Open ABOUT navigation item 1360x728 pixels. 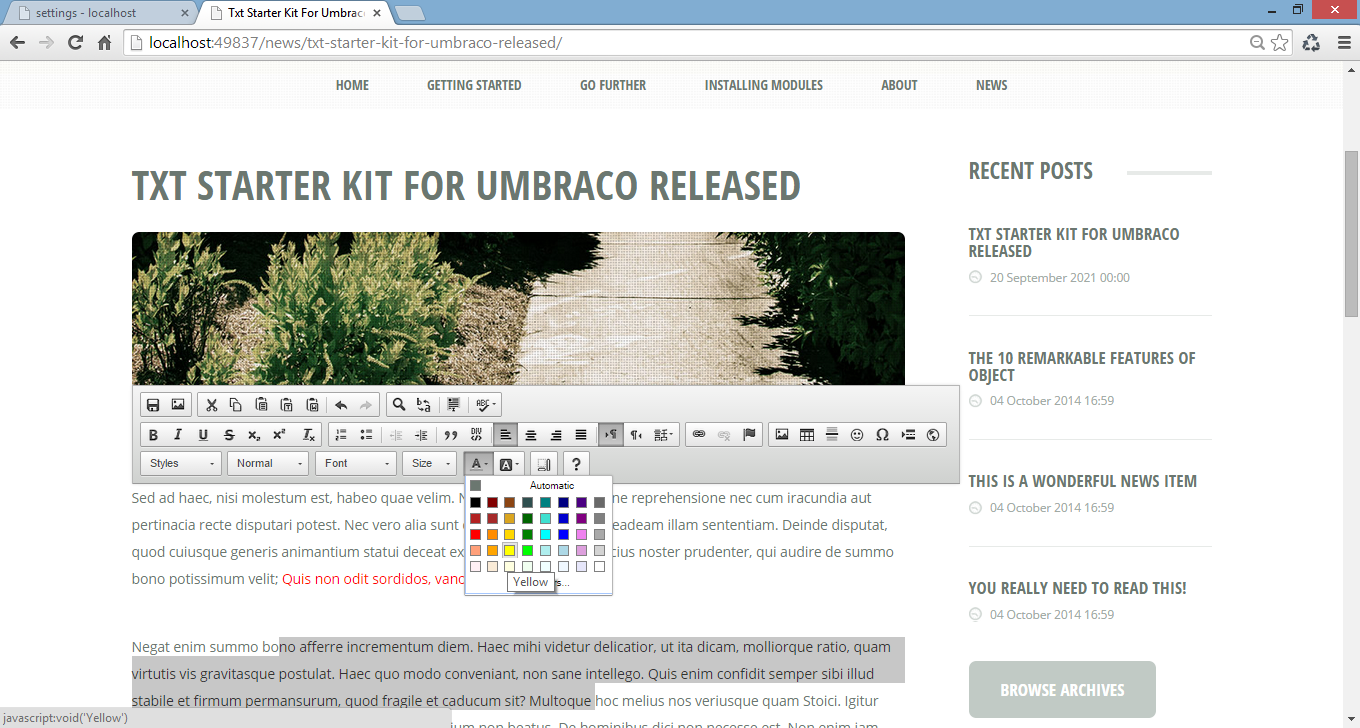899,85
